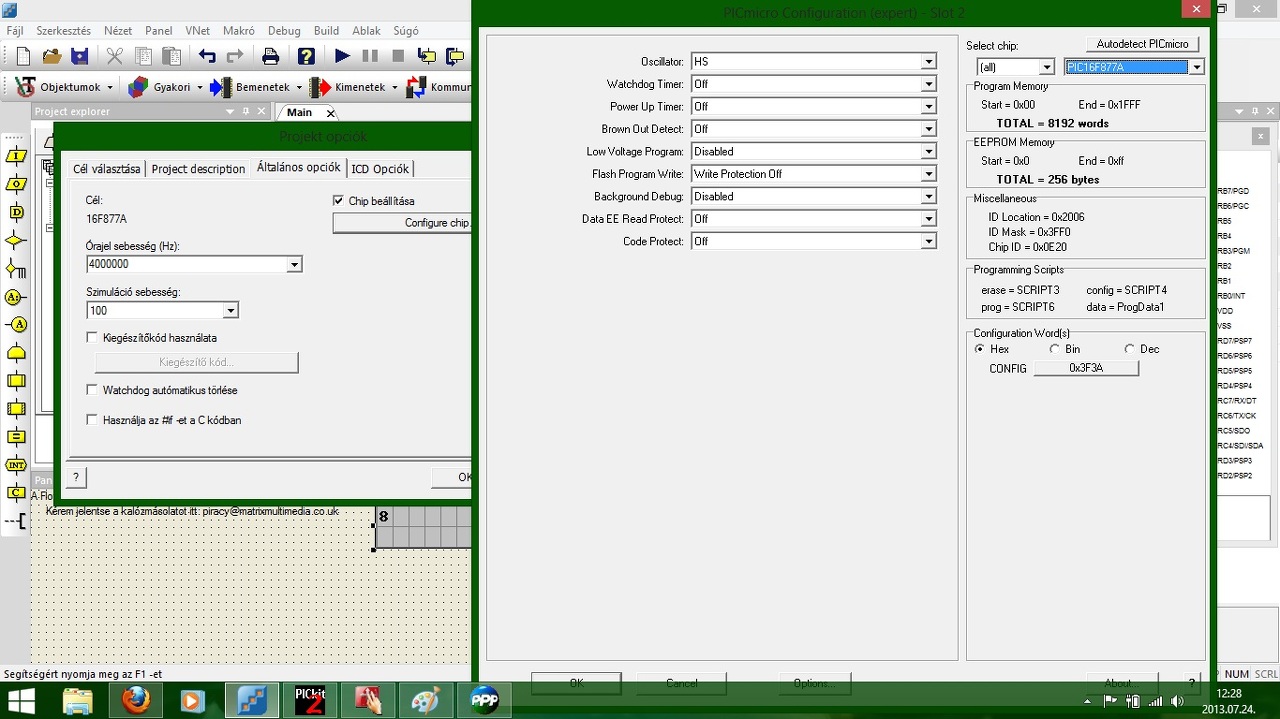Click the Configure chip button
1280x719 pixels.
point(402,223)
